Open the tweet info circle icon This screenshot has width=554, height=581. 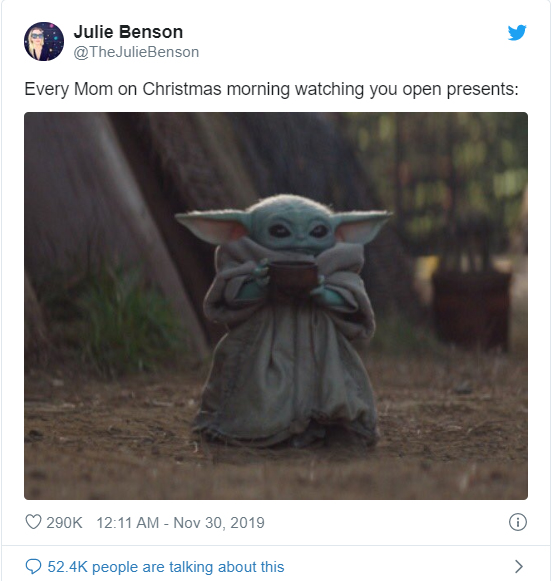pos(518,522)
